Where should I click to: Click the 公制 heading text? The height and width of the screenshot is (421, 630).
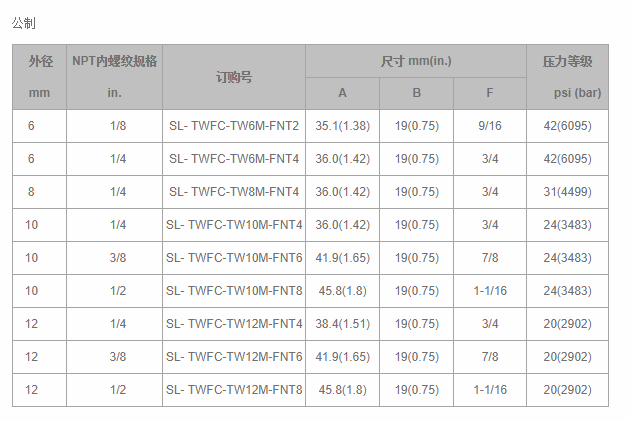click(24, 23)
